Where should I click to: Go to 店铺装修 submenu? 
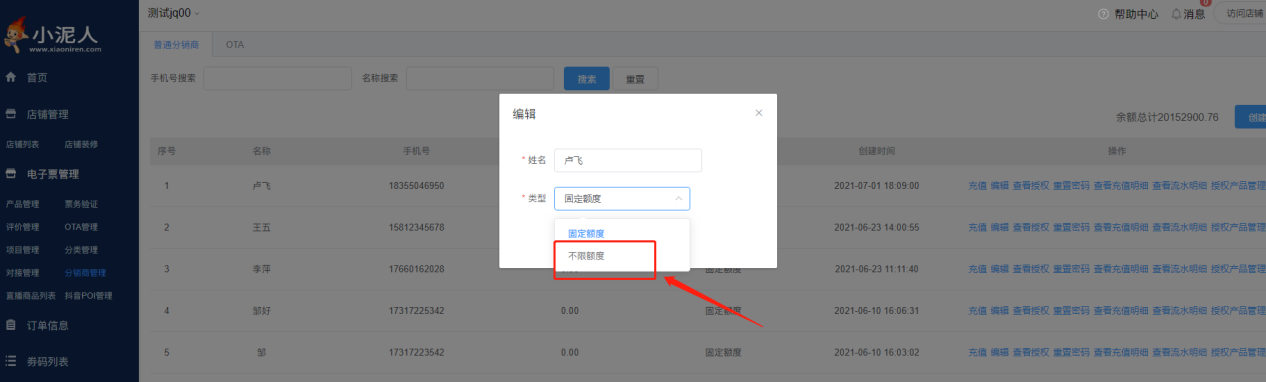81,144
